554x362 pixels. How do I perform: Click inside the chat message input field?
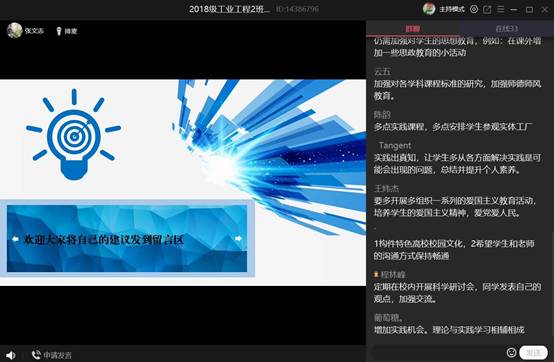pos(438,352)
